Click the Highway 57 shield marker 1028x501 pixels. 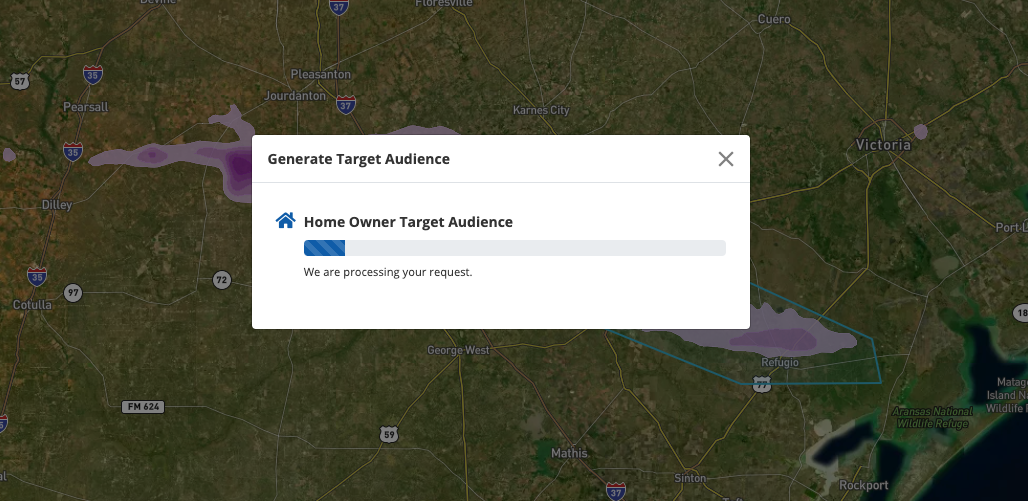coord(20,80)
